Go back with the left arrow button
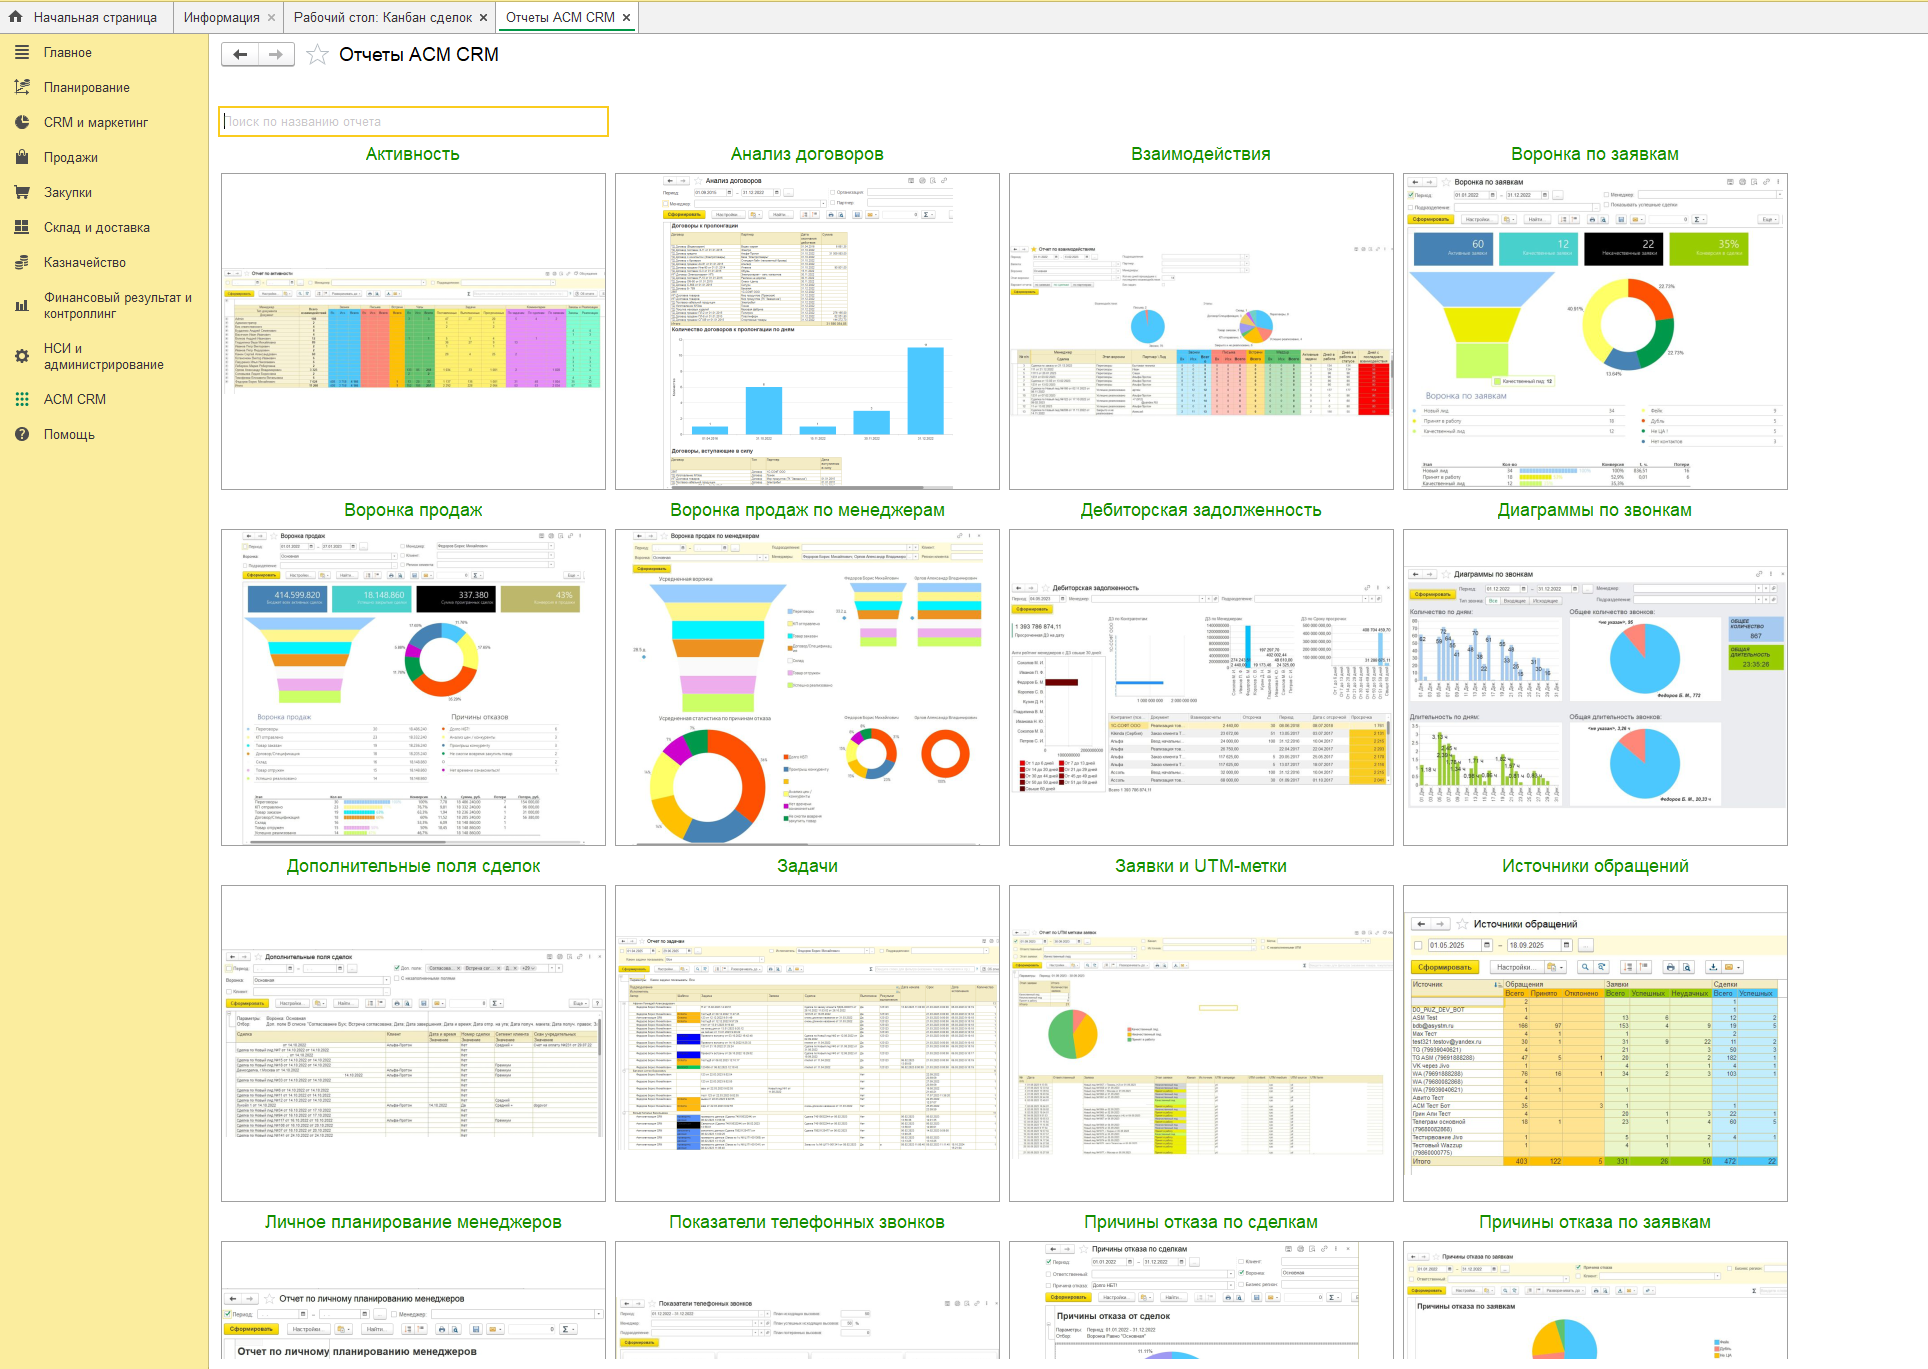 240,55
